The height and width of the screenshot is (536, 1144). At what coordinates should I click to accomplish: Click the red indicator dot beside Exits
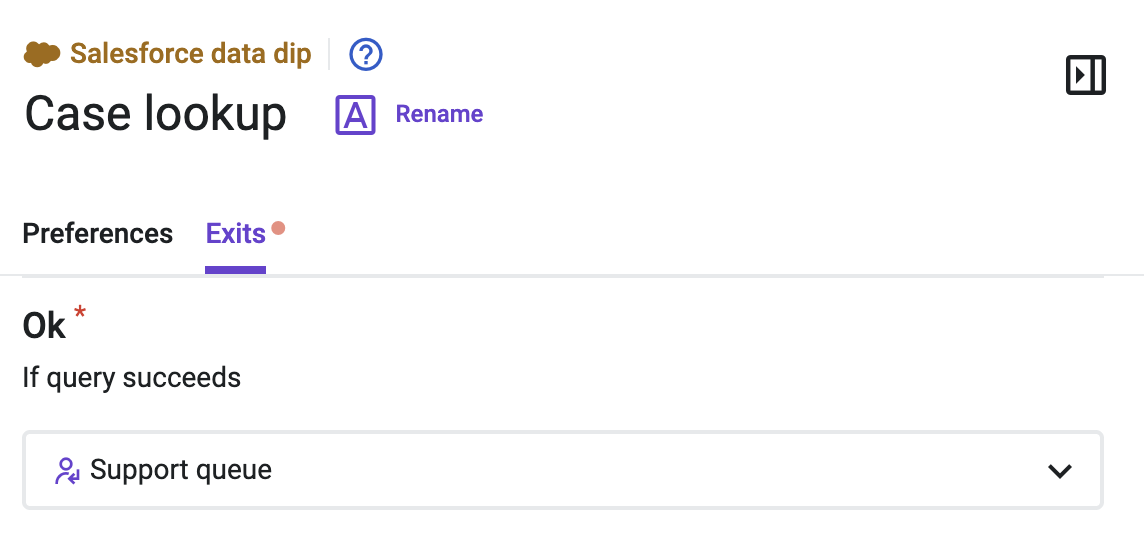click(x=278, y=228)
